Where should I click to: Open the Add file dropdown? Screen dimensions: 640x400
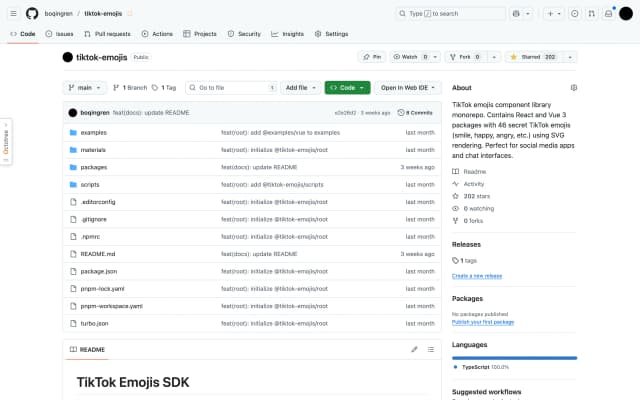click(x=301, y=88)
